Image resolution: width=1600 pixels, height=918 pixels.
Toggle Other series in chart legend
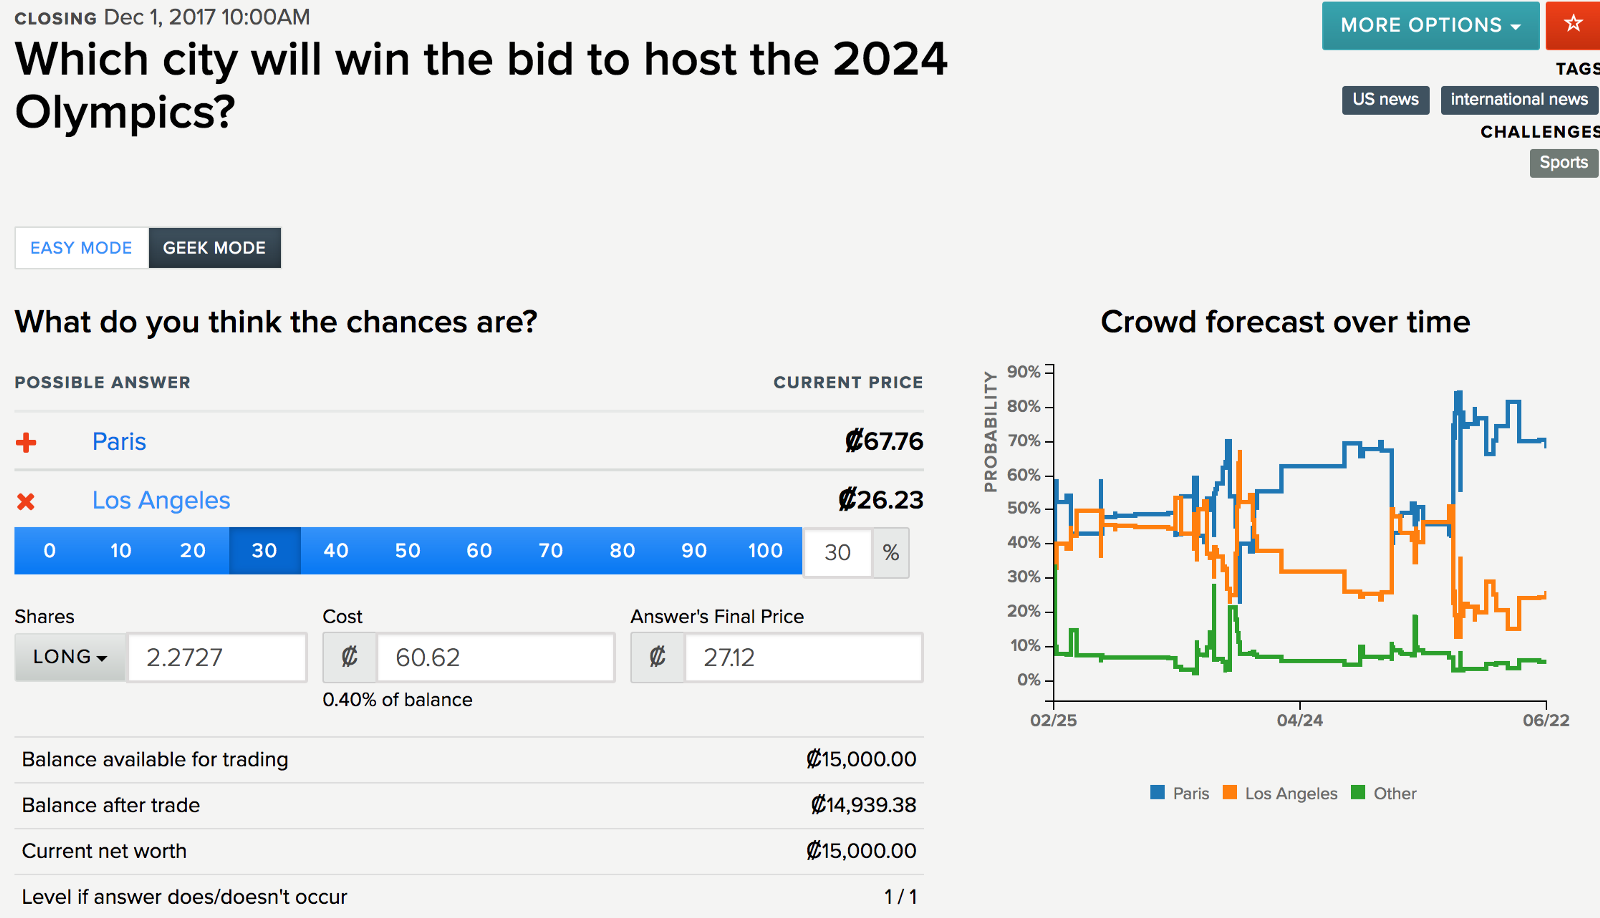pyautogui.click(x=1384, y=793)
